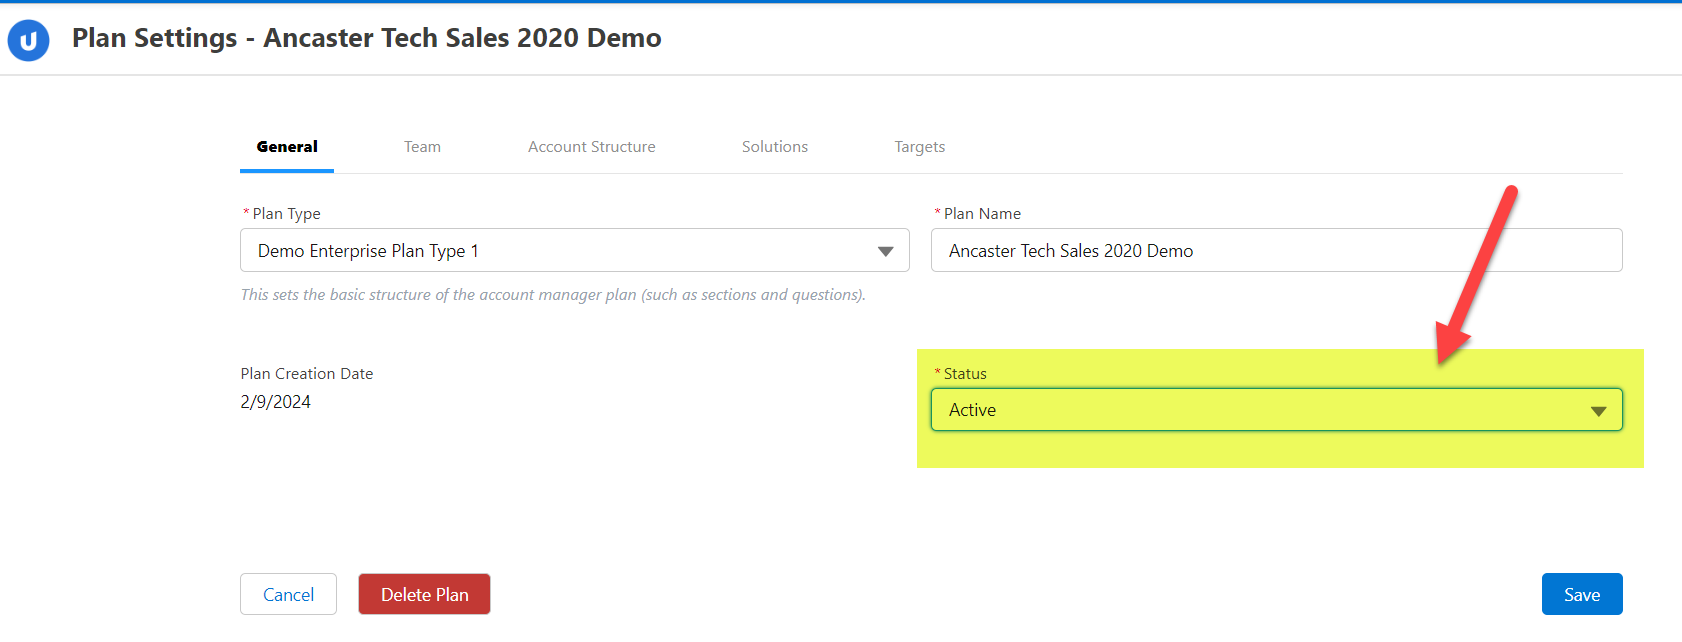Viewport: 1682px width, 642px height.
Task: Focus the Plan Name text field
Action: pyautogui.click(x=1275, y=251)
